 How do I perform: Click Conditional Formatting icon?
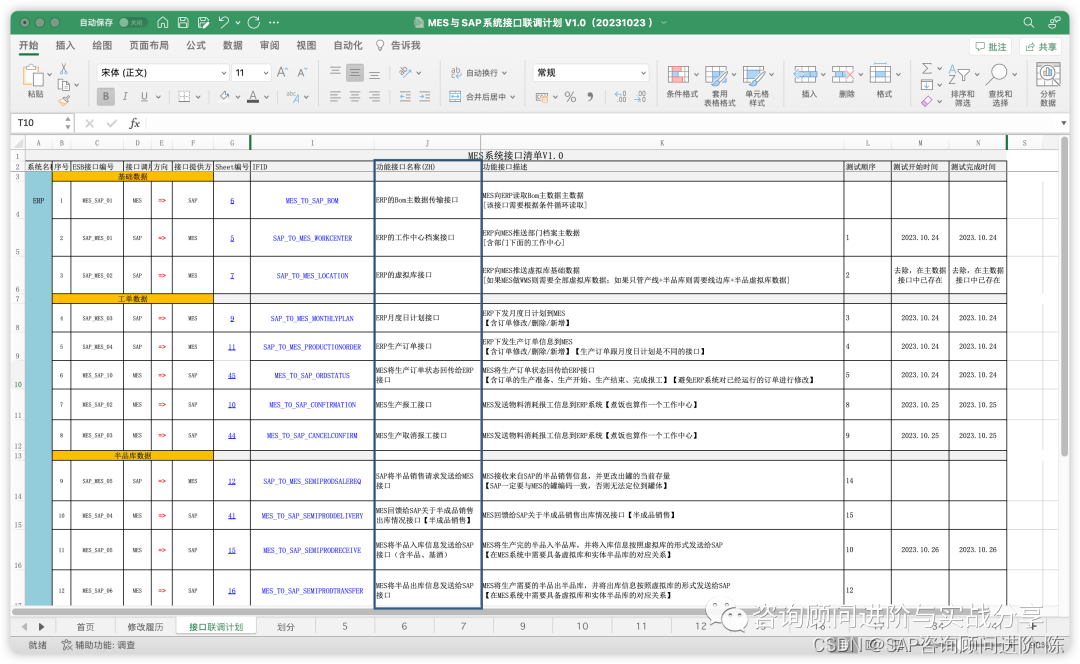point(678,75)
